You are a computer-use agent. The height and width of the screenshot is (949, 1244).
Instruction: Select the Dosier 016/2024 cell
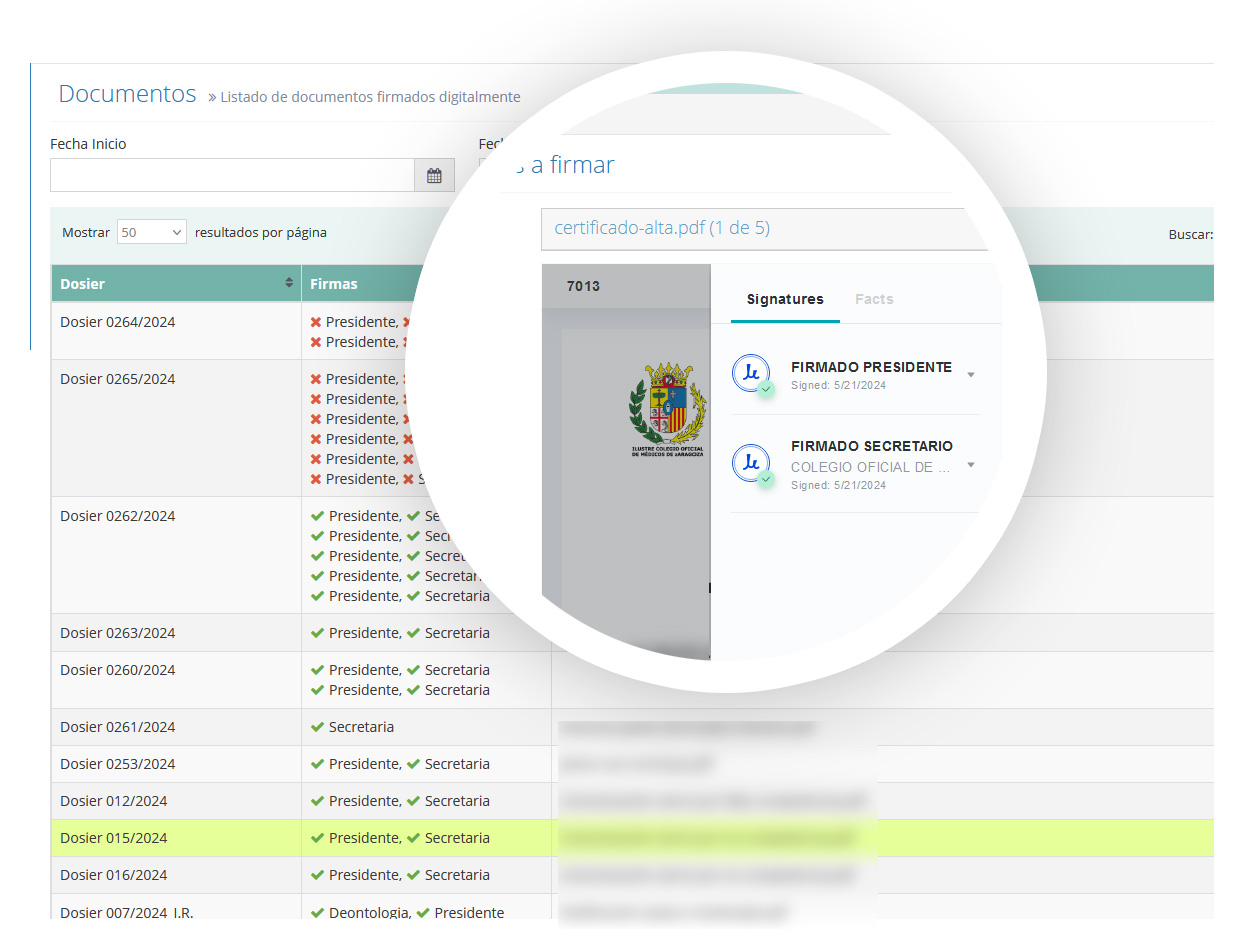176,875
